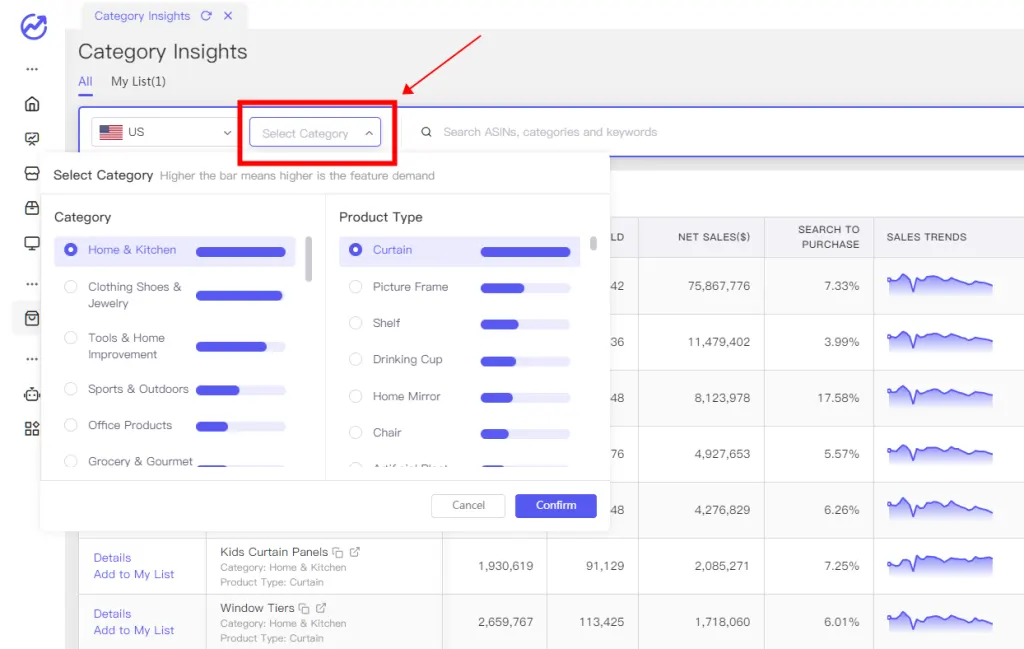View sales trend chart for Window Tiers
The height and width of the screenshot is (649, 1024).
coord(940,621)
